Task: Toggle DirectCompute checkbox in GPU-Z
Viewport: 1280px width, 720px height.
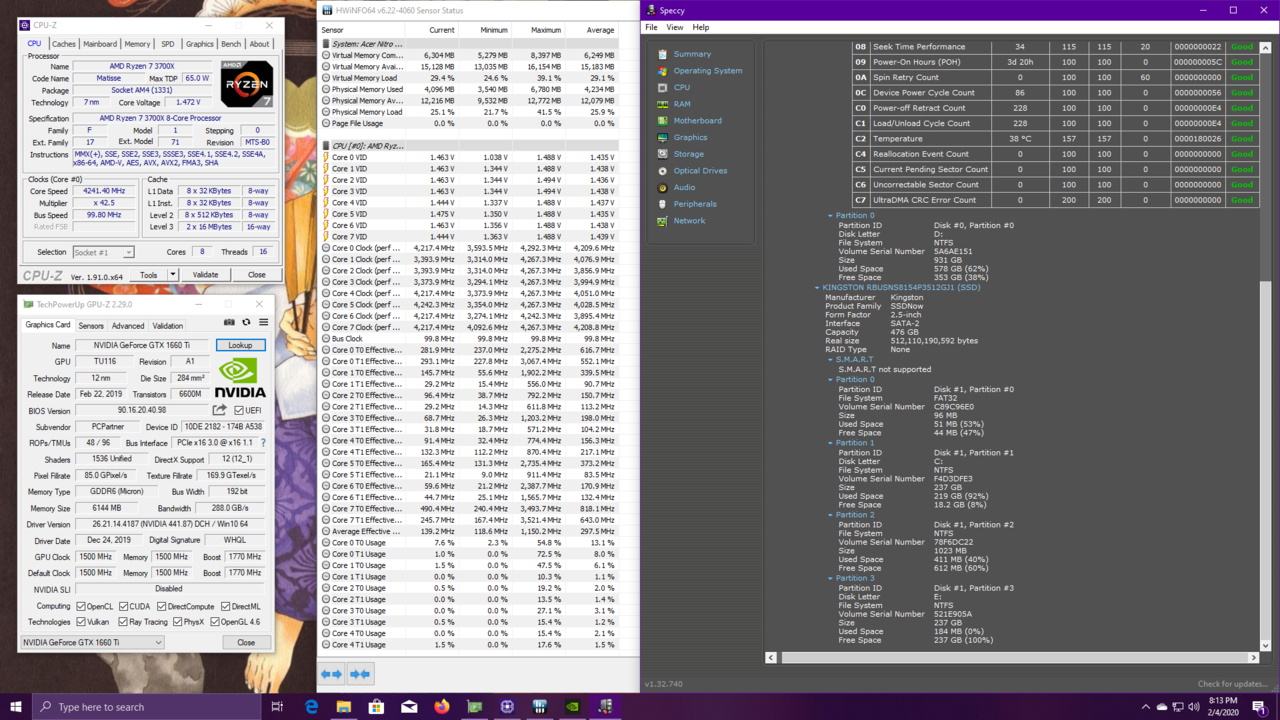Action: pyautogui.click(x=160, y=606)
